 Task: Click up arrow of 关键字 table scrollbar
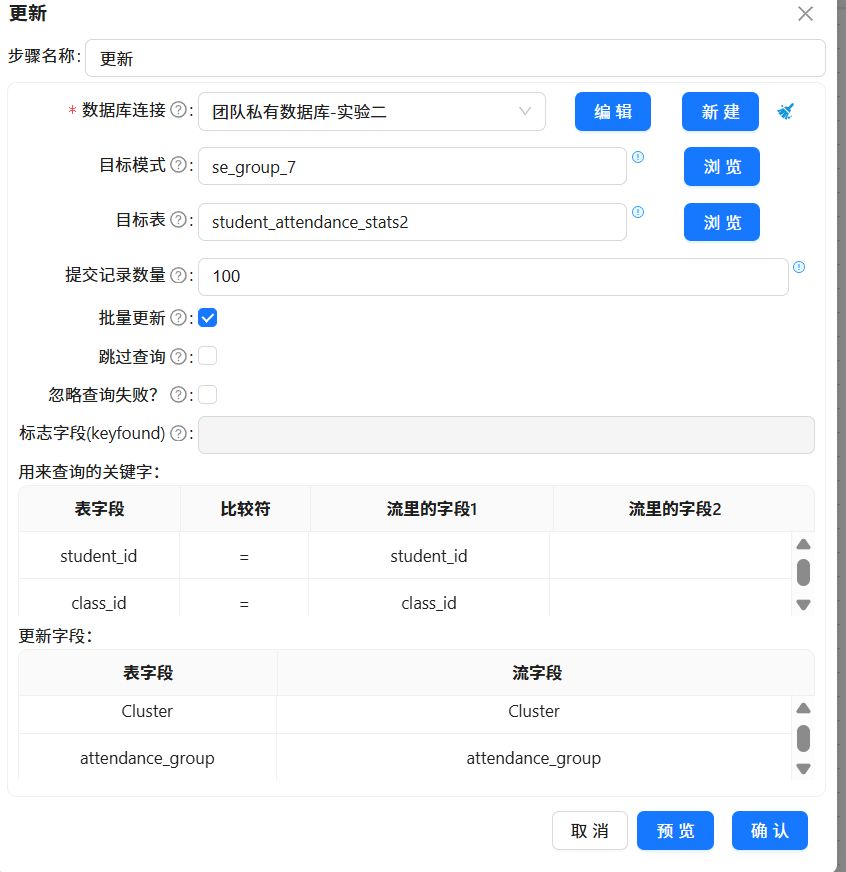(x=803, y=544)
